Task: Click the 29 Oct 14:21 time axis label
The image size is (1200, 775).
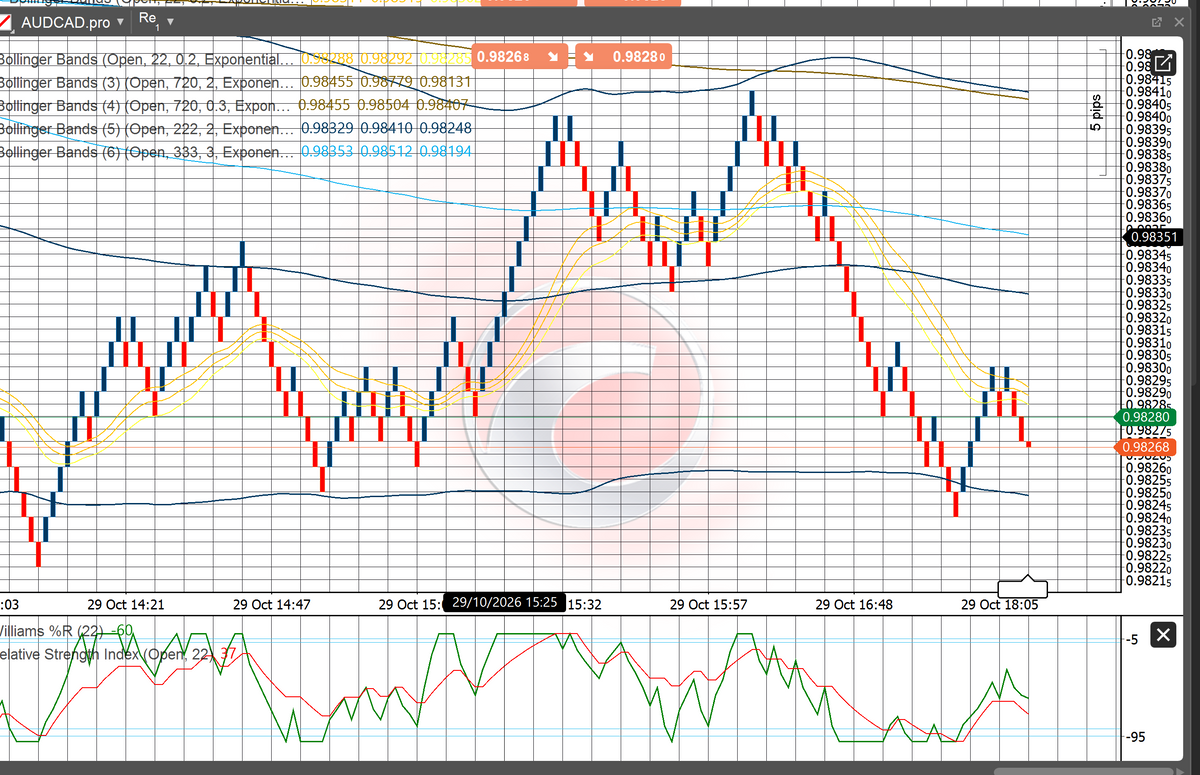Action: point(126,605)
